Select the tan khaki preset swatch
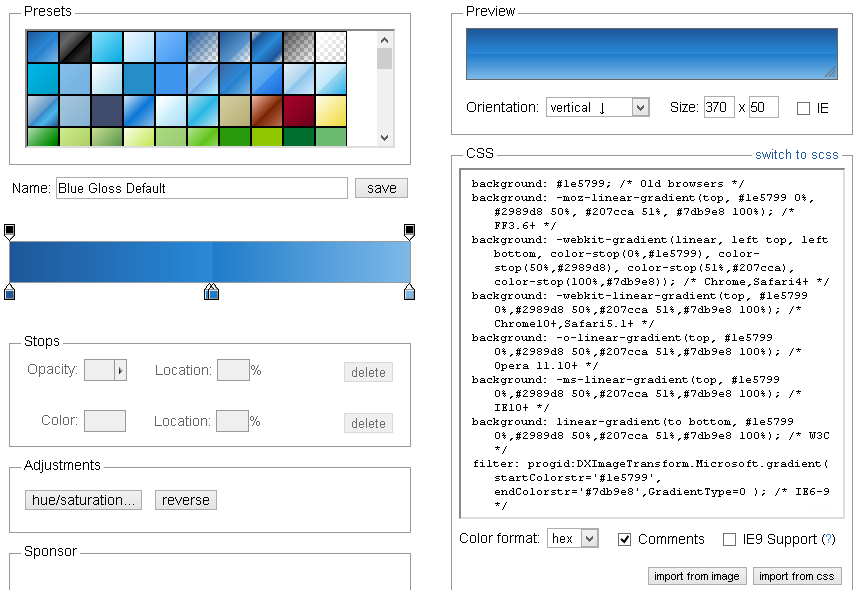The width and height of the screenshot is (858, 590). (x=235, y=111)
